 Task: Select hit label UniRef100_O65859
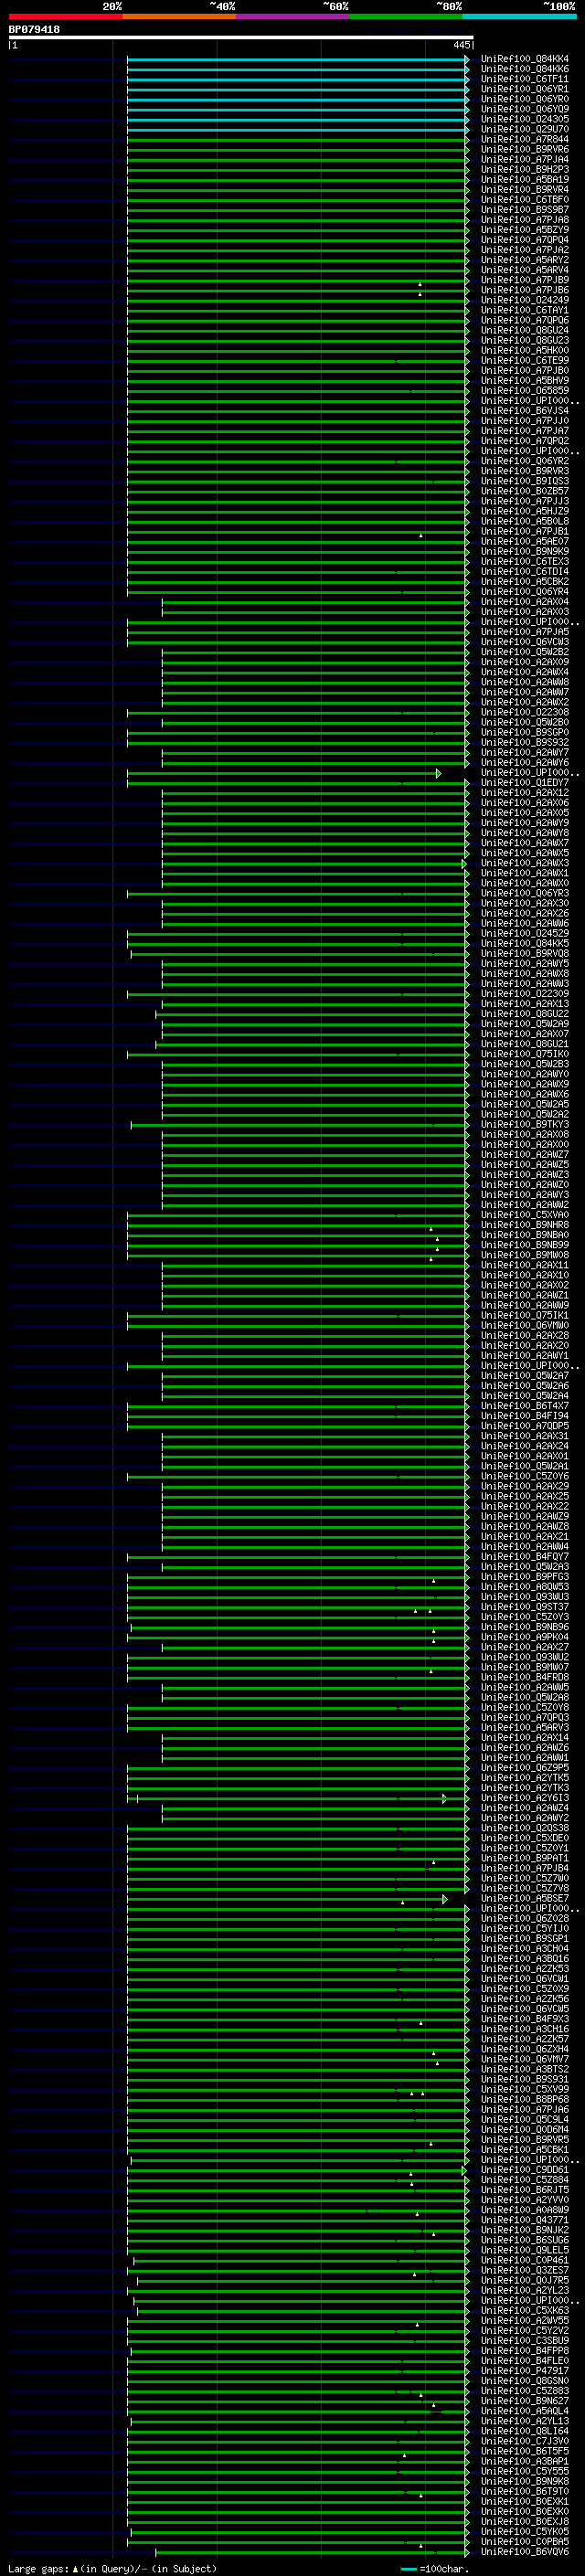coord(525,390)
